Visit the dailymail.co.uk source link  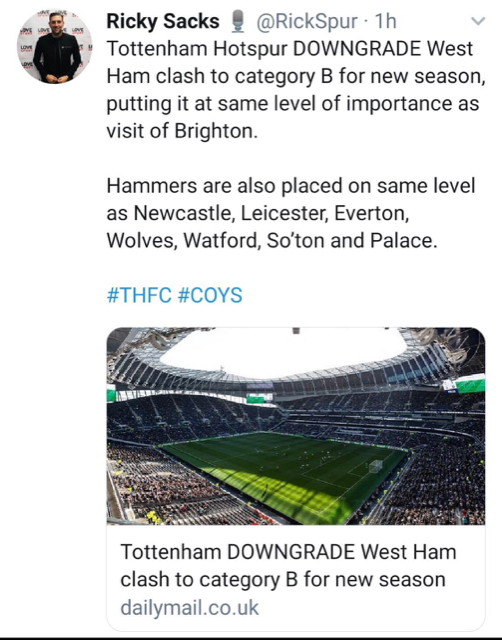(x=189, y=608)
